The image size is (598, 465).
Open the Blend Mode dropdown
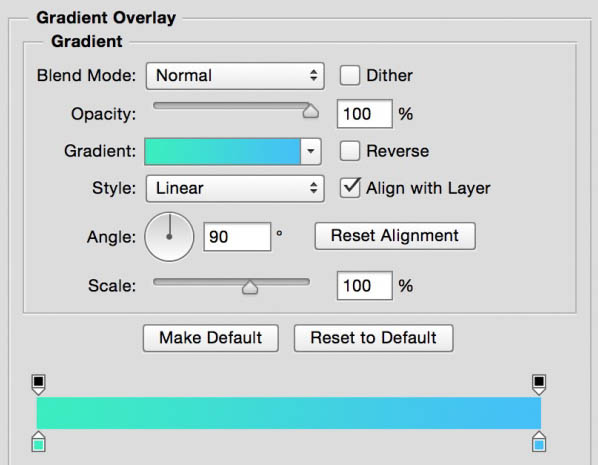click(235, 76)
